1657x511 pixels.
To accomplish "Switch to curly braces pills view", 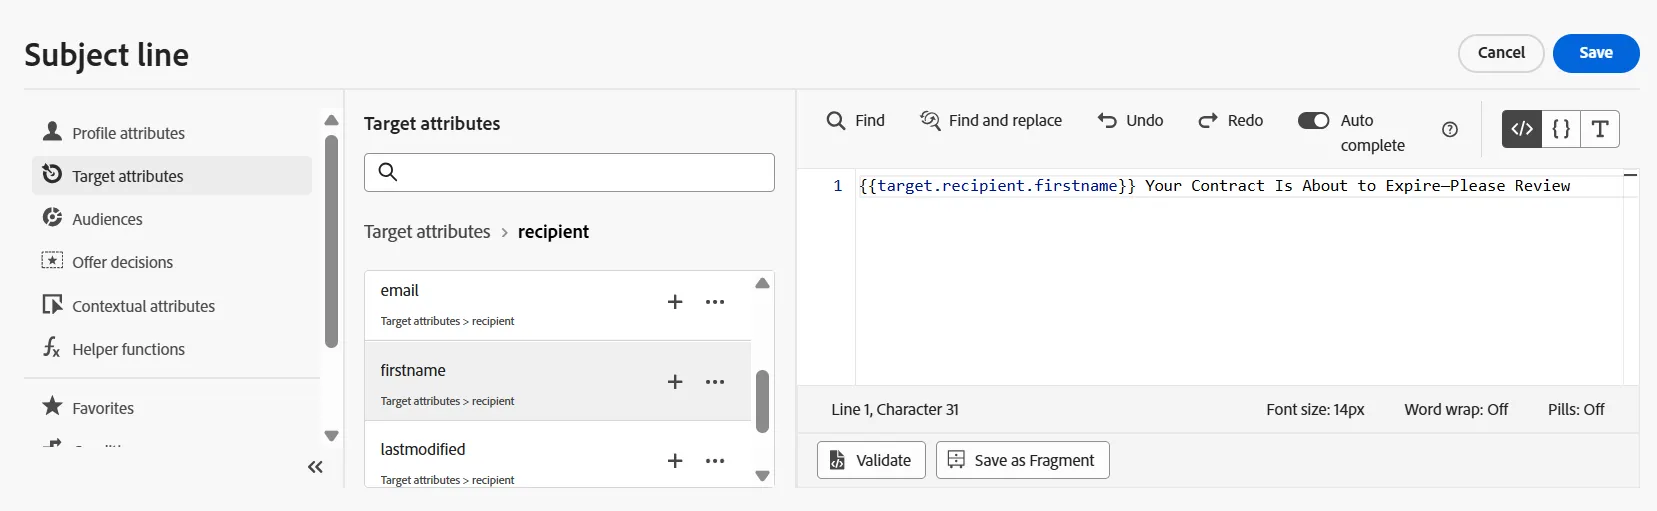I will (x=1561, y=129).
